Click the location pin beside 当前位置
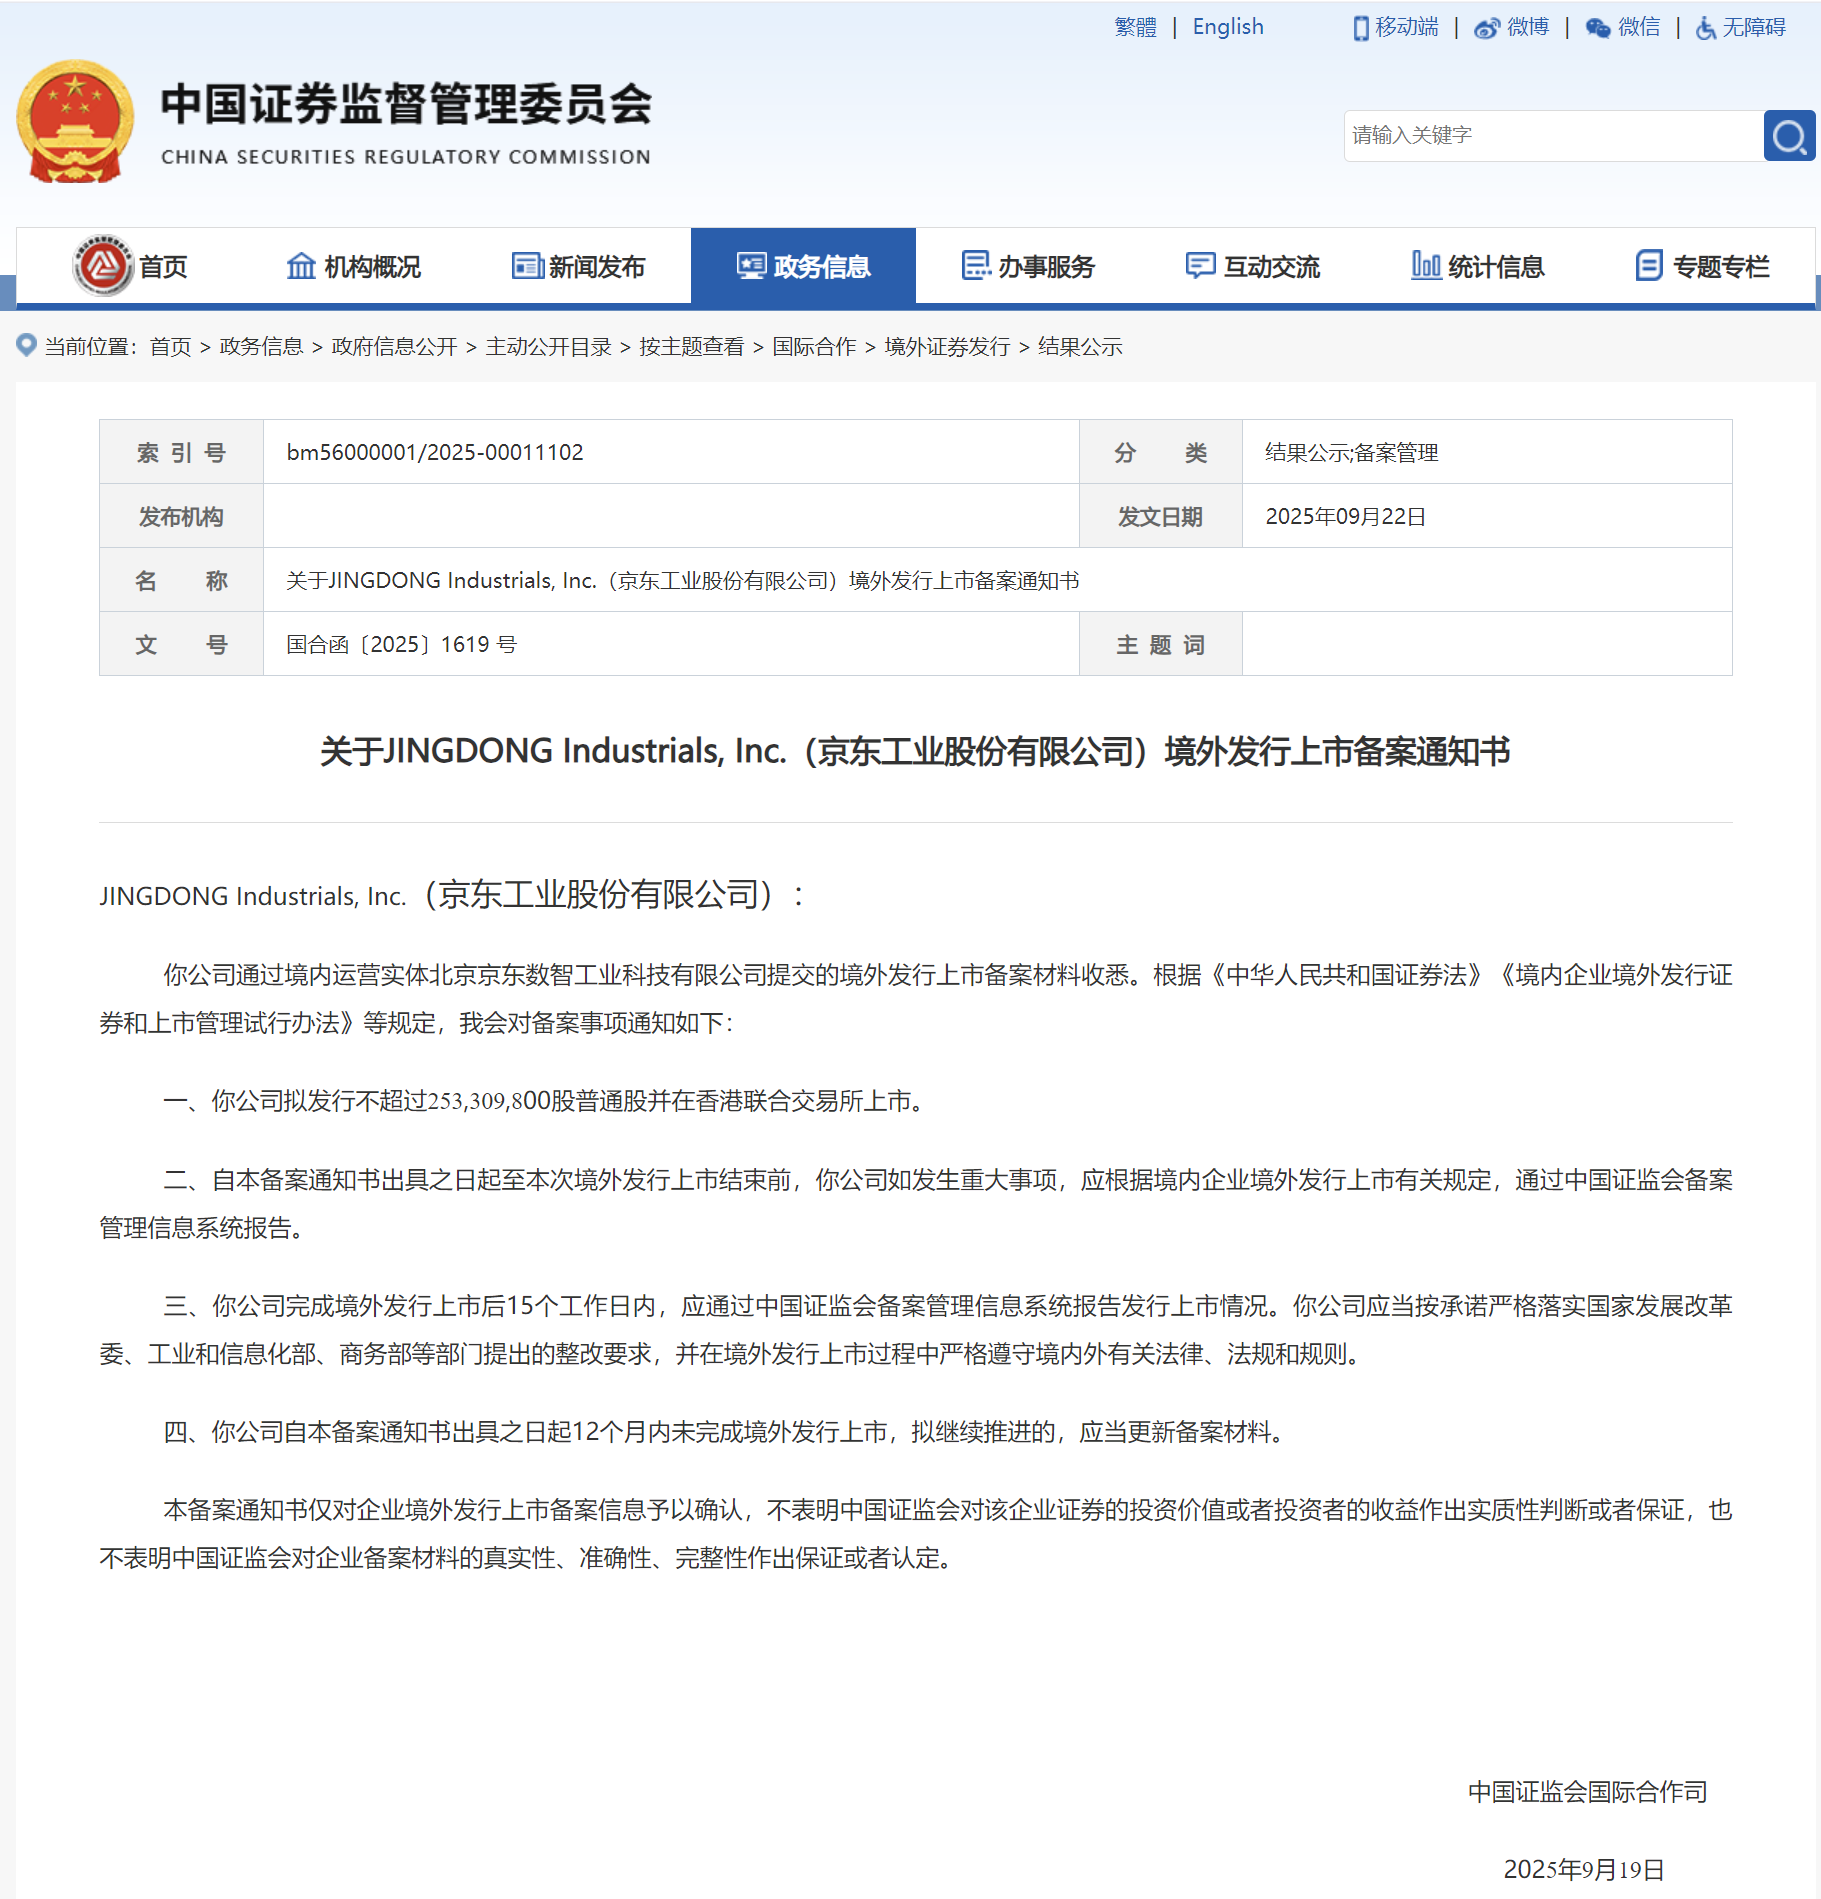 [x=24, y=346]
